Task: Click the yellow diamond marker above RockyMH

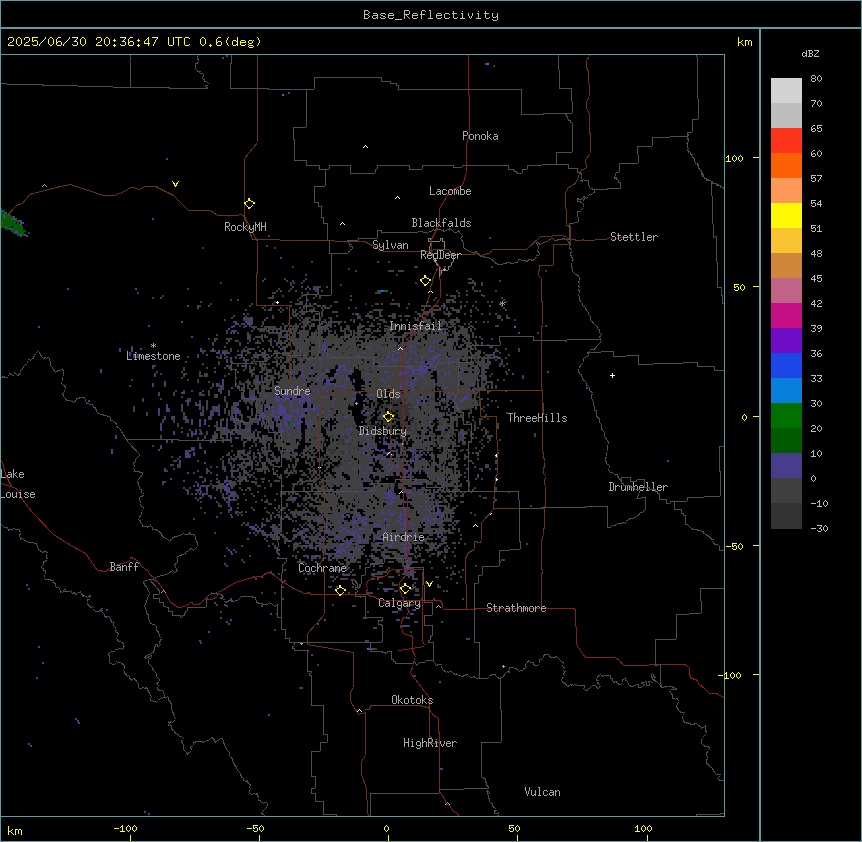Action: click(249, 203)
